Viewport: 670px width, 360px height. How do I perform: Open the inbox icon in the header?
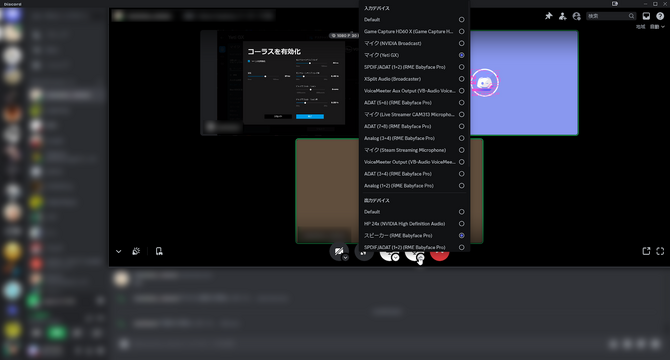point(646,16)
